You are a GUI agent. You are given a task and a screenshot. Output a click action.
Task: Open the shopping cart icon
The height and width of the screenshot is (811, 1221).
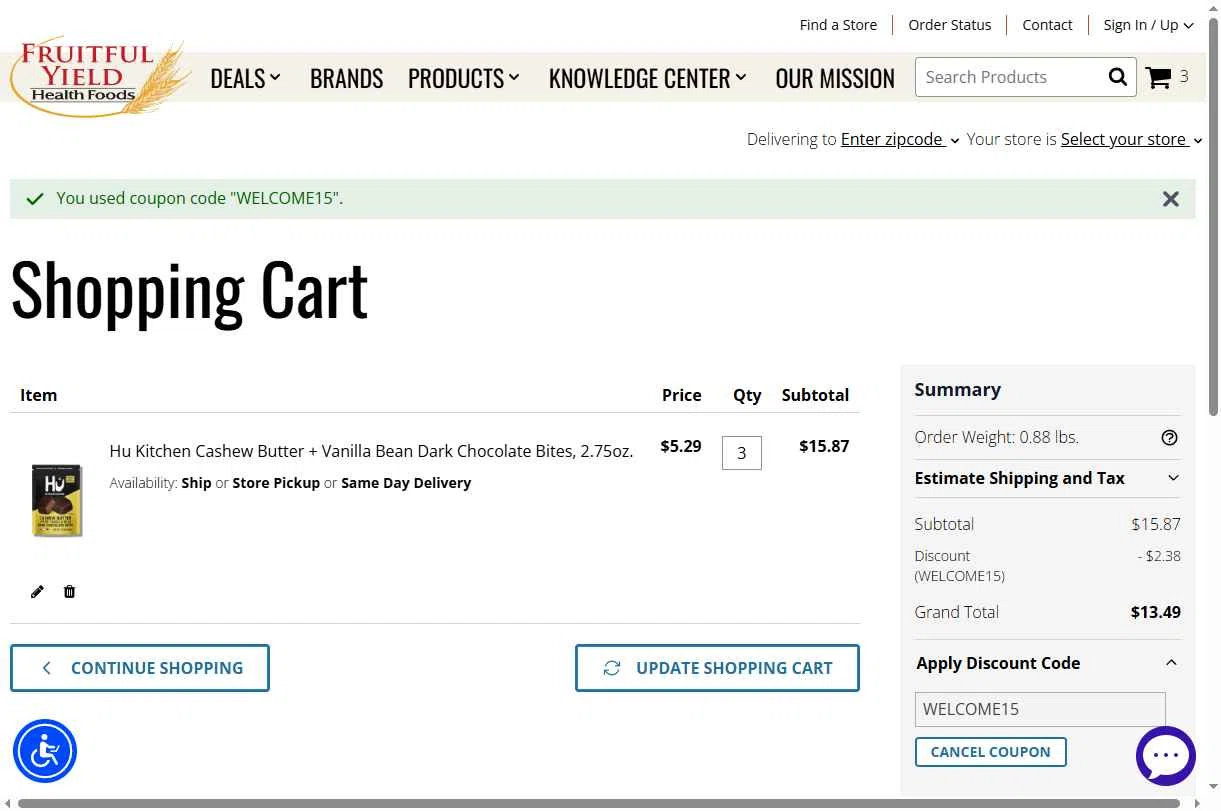click(1158, 77)
